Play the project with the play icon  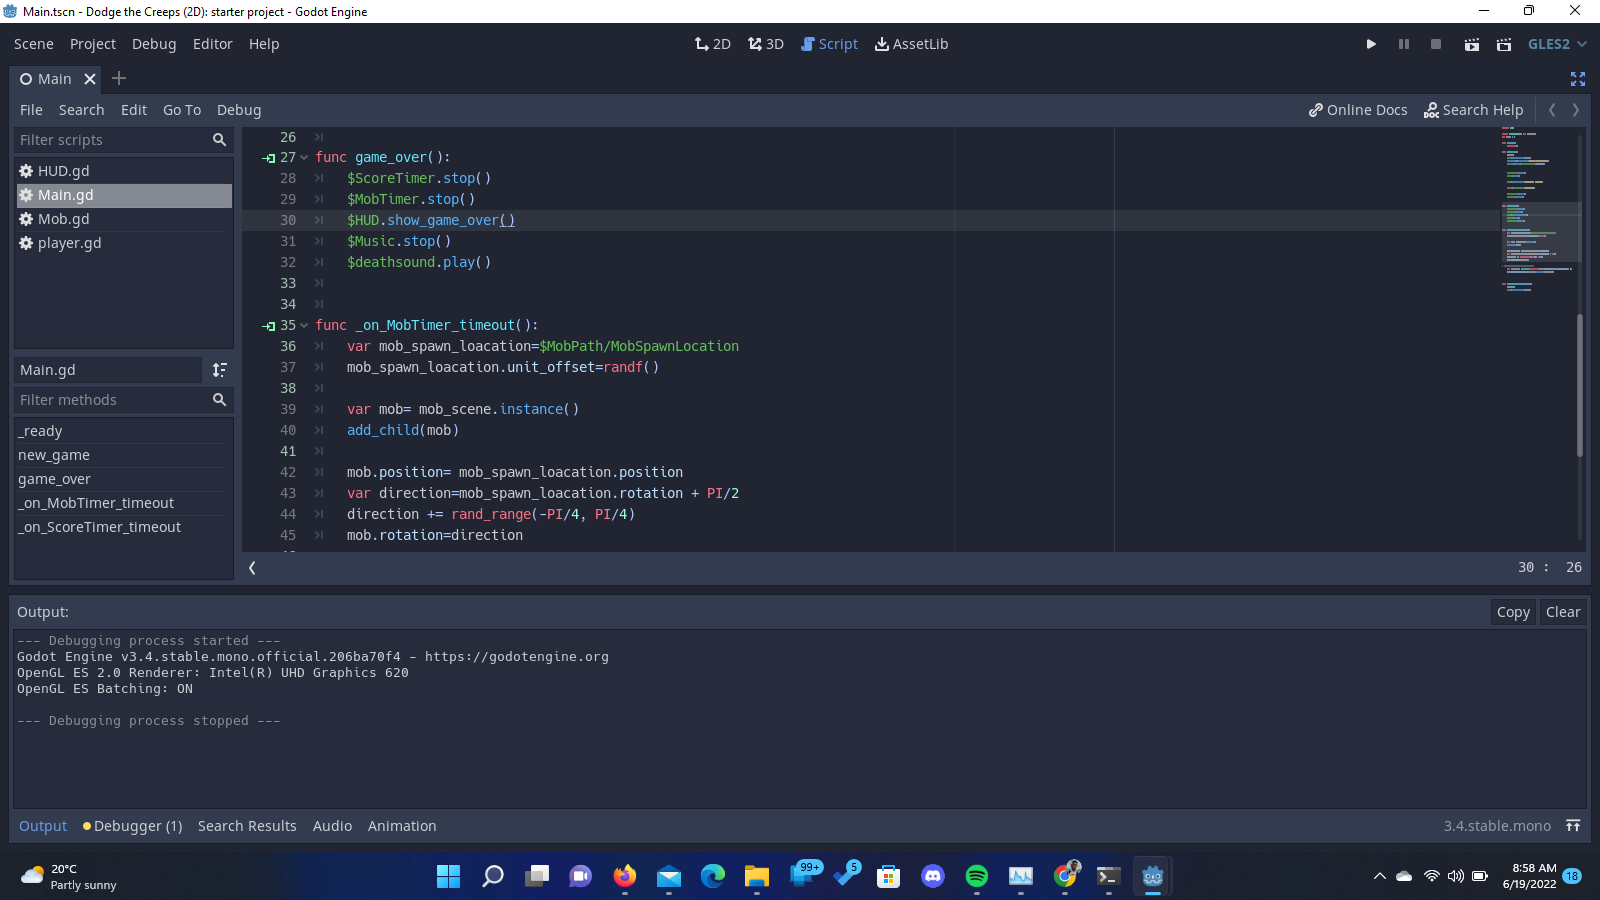click(1371, 44)
